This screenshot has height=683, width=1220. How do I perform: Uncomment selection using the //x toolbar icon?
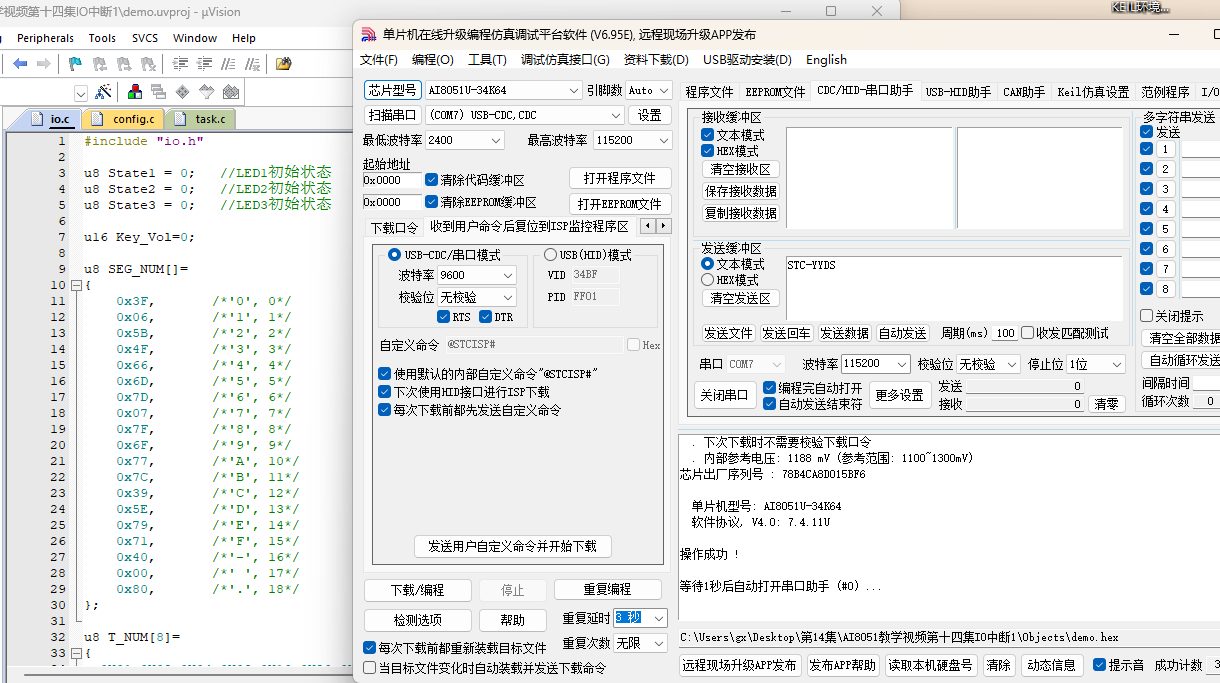252,63
